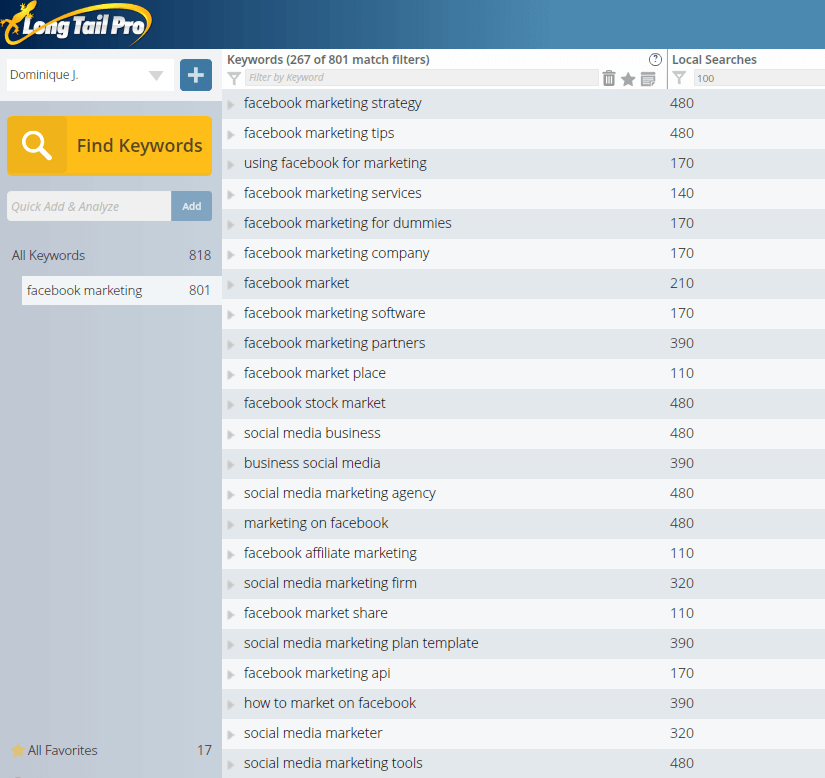Click the Local Searches column header

714,59
